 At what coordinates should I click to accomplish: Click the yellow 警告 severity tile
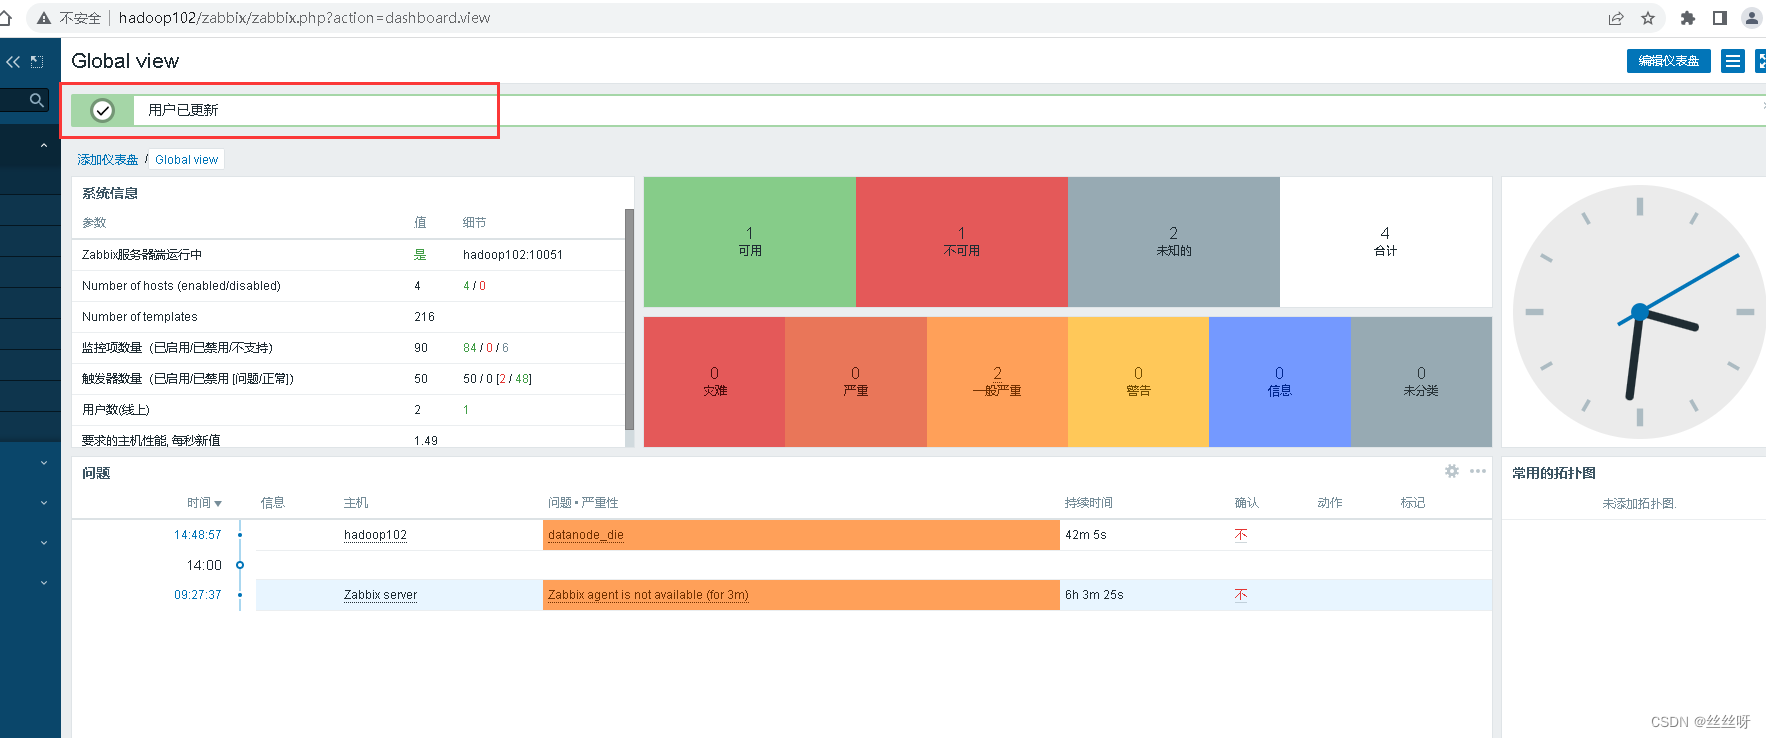coord(1138,382)
